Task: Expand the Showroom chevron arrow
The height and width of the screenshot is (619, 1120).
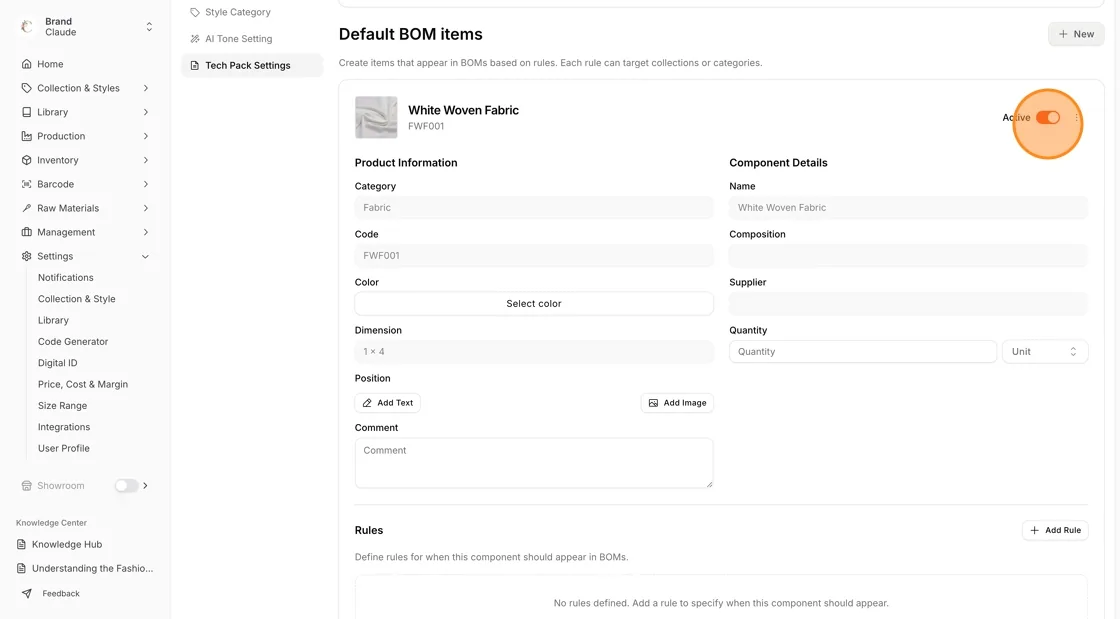Action: [146, 485]
